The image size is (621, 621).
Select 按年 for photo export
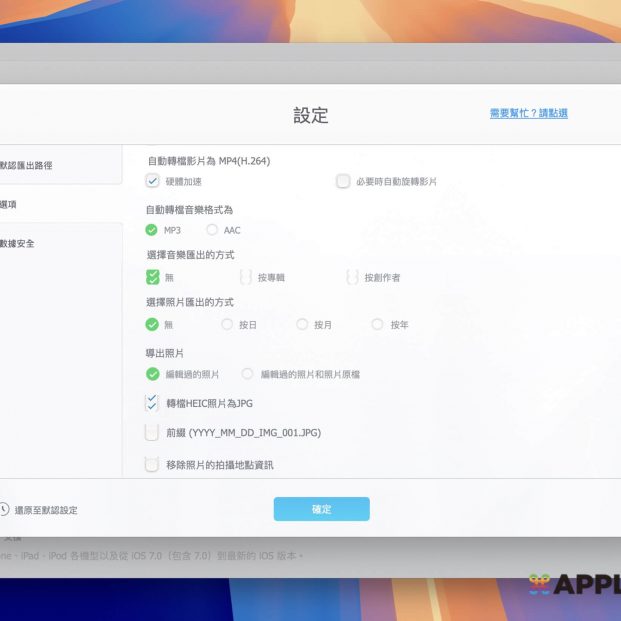tap(377, 324)
